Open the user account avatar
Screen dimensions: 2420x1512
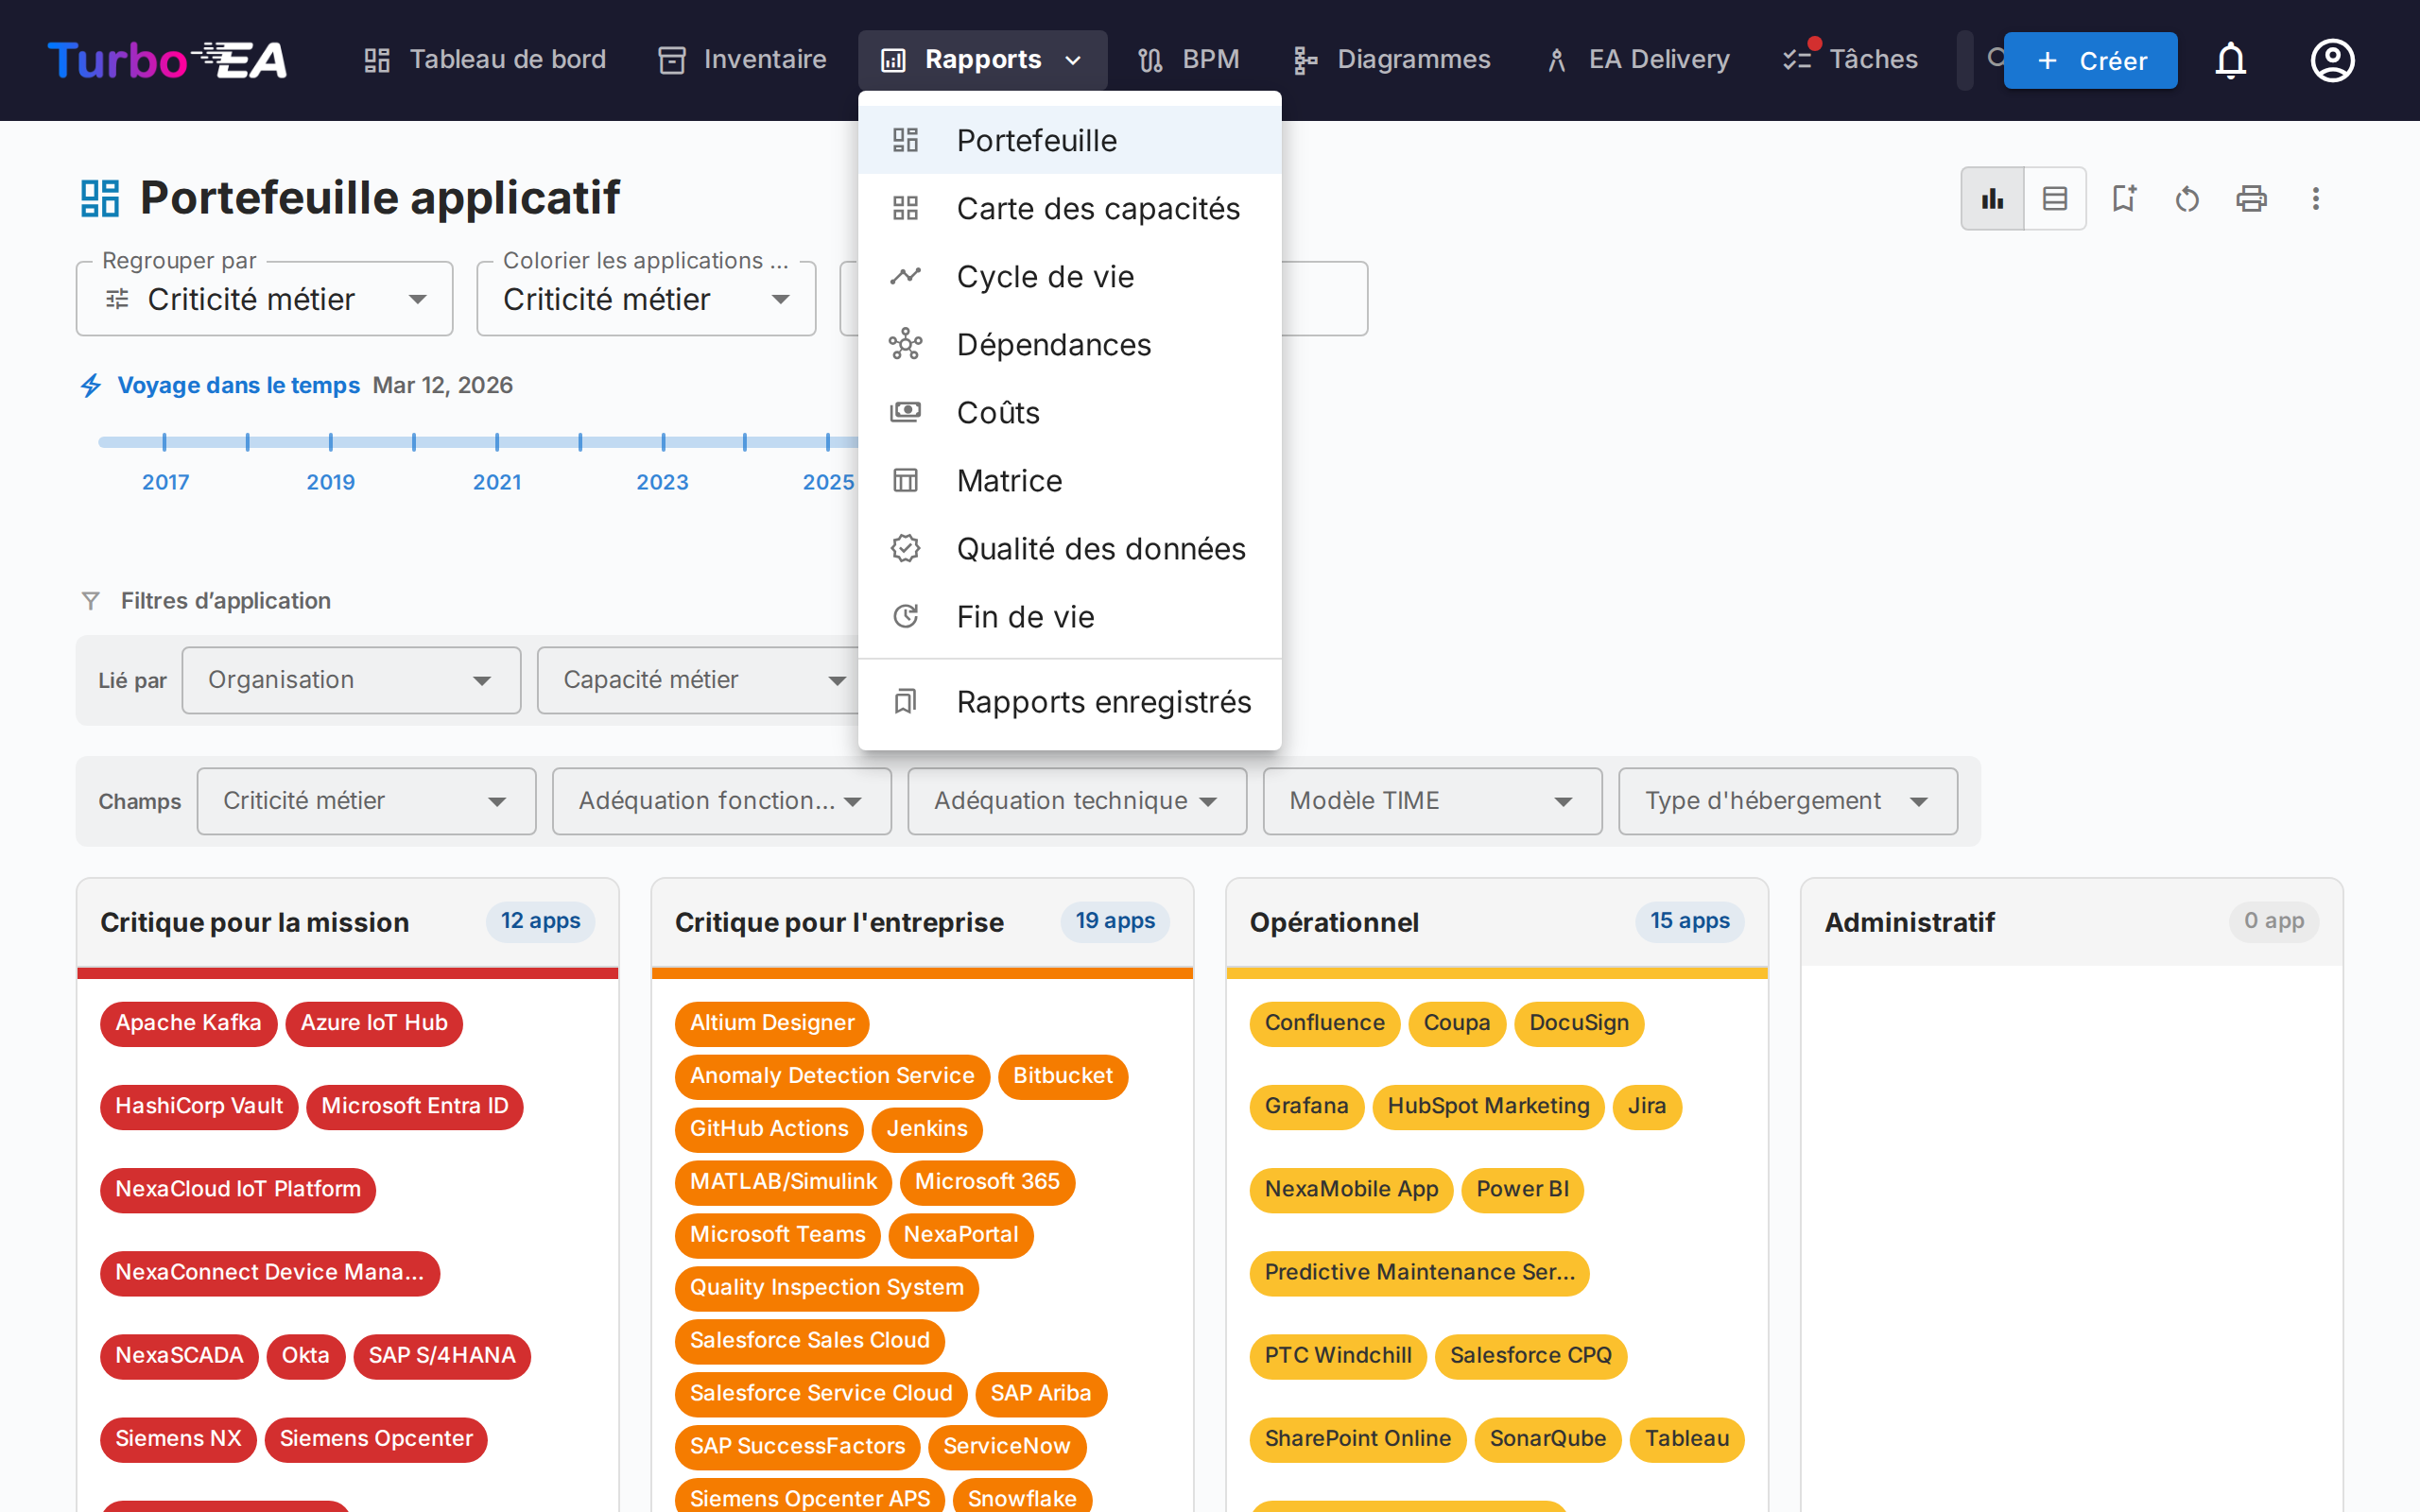point(2331,60)
